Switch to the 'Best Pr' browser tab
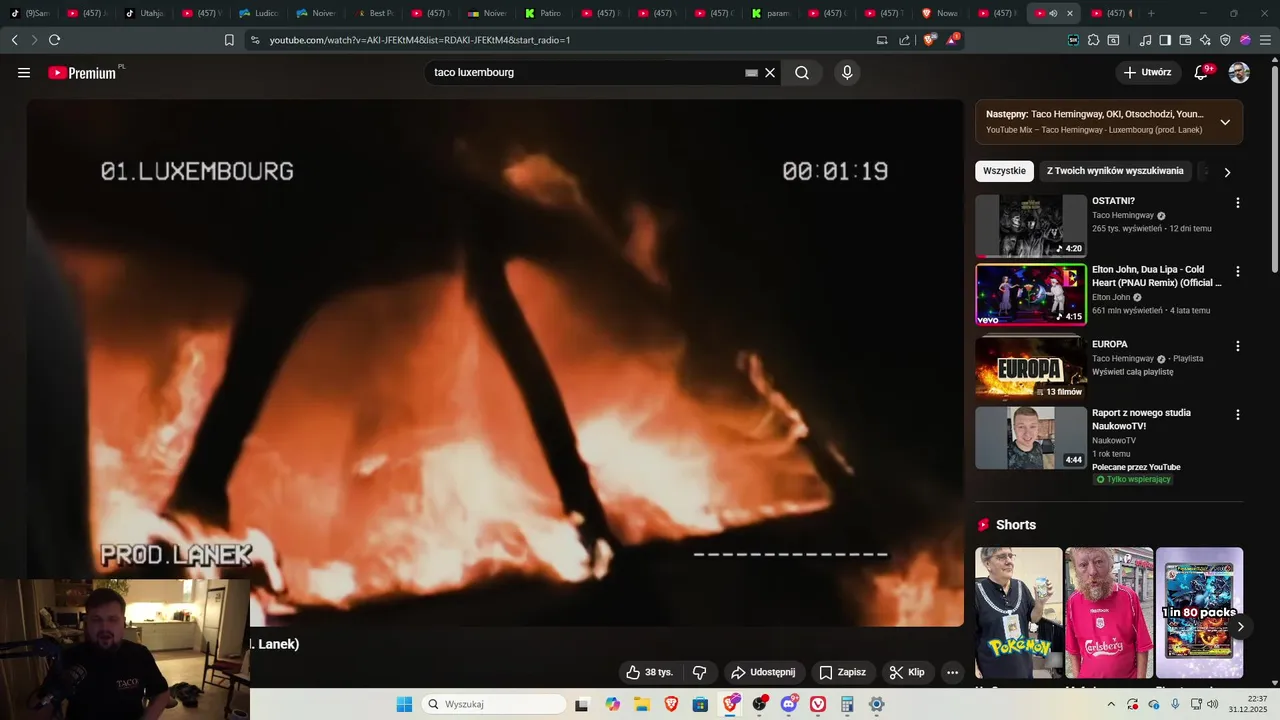 (374, 13)
